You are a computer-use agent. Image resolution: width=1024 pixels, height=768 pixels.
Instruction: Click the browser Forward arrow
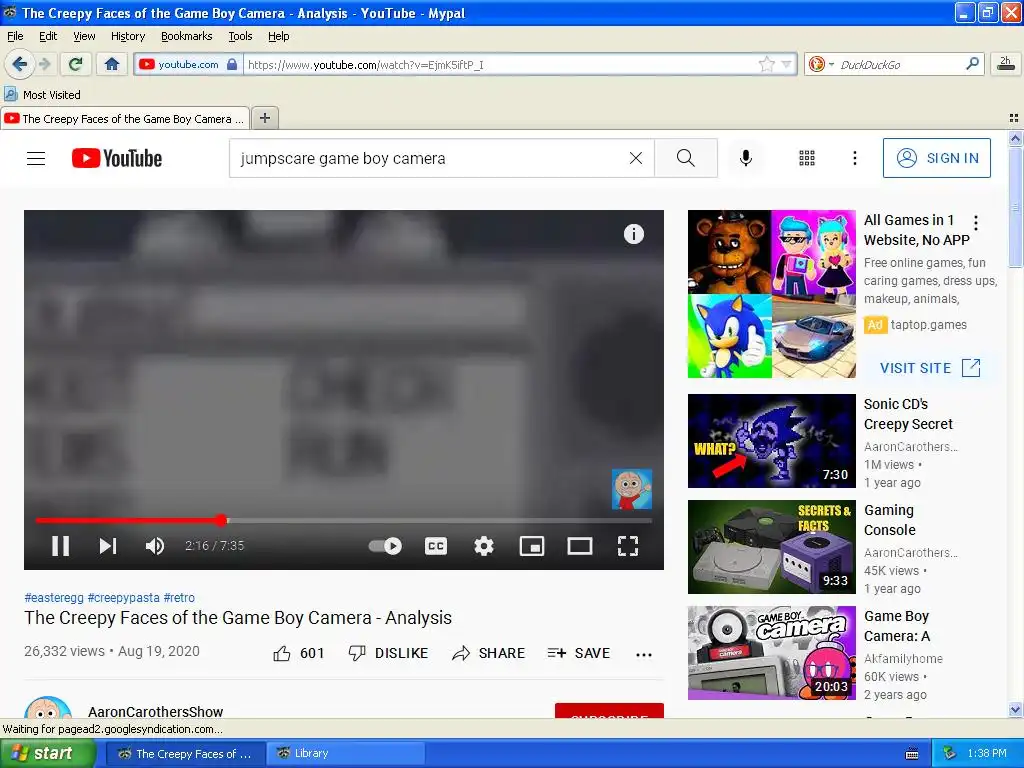[44, 64]
